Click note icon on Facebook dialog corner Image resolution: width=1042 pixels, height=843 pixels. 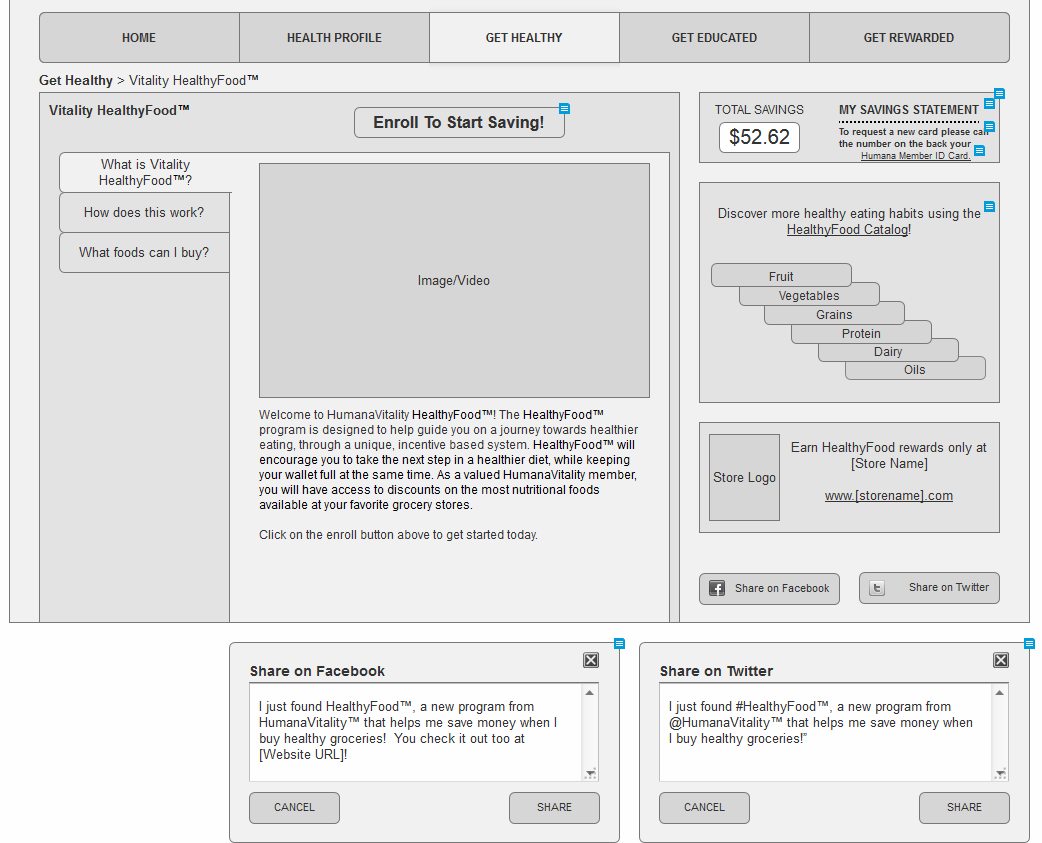619,643
